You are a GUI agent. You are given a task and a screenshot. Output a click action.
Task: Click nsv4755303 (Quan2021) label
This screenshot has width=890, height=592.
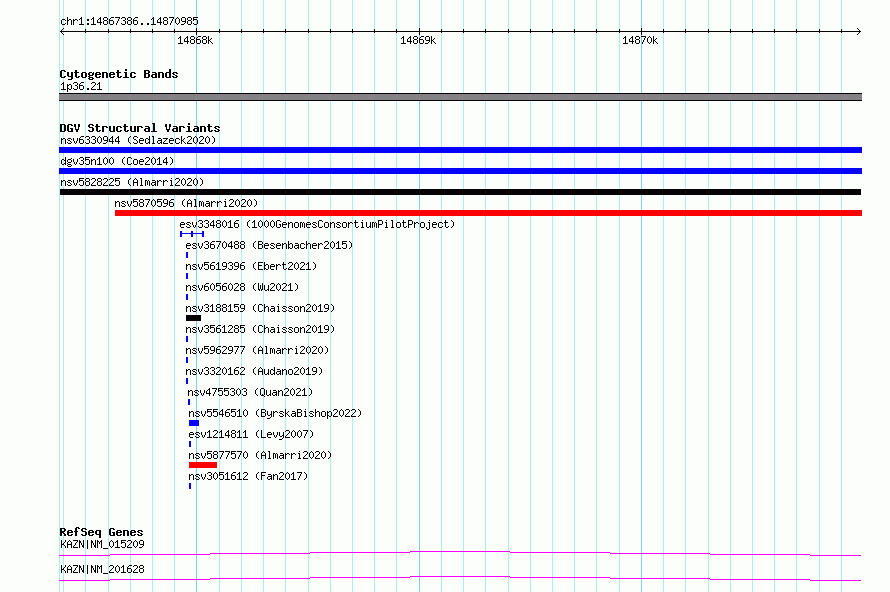250,392
